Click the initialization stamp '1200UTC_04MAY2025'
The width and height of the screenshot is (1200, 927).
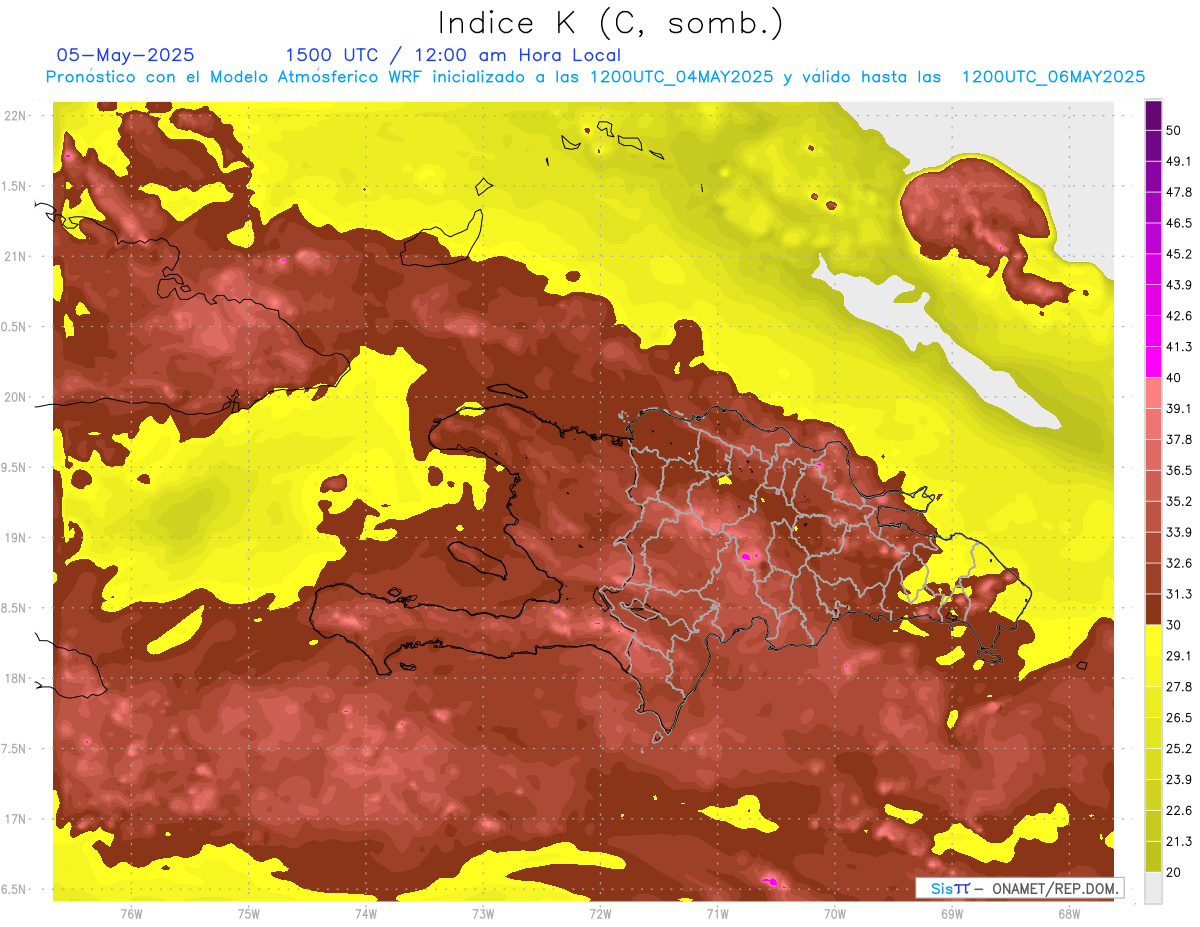[681, 77]
